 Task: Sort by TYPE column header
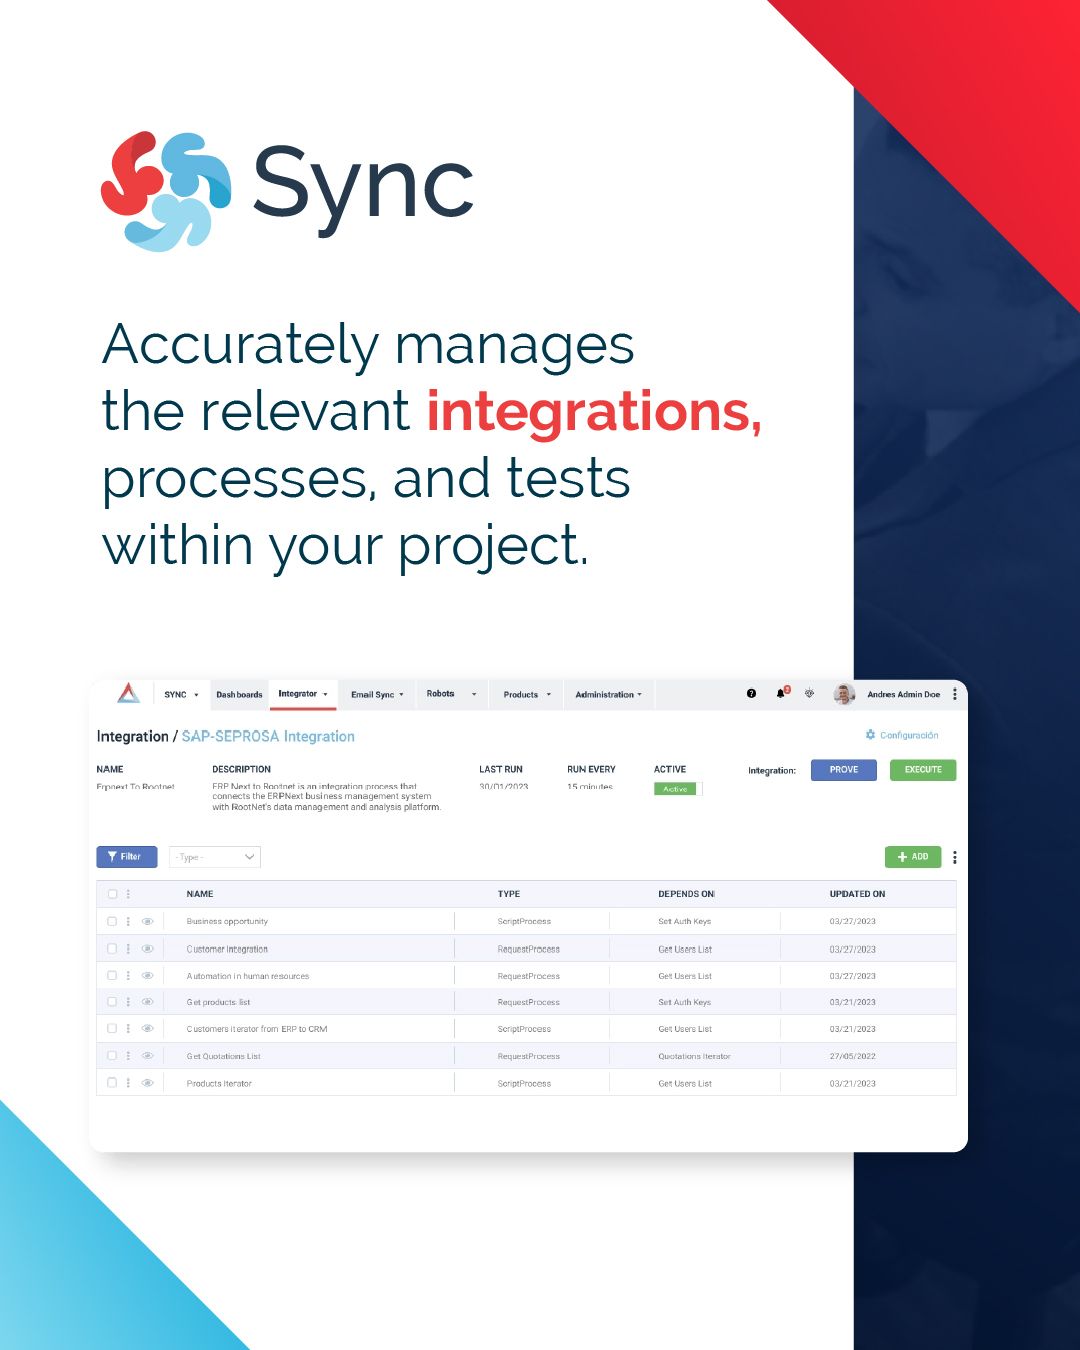(x=509, y=894)
